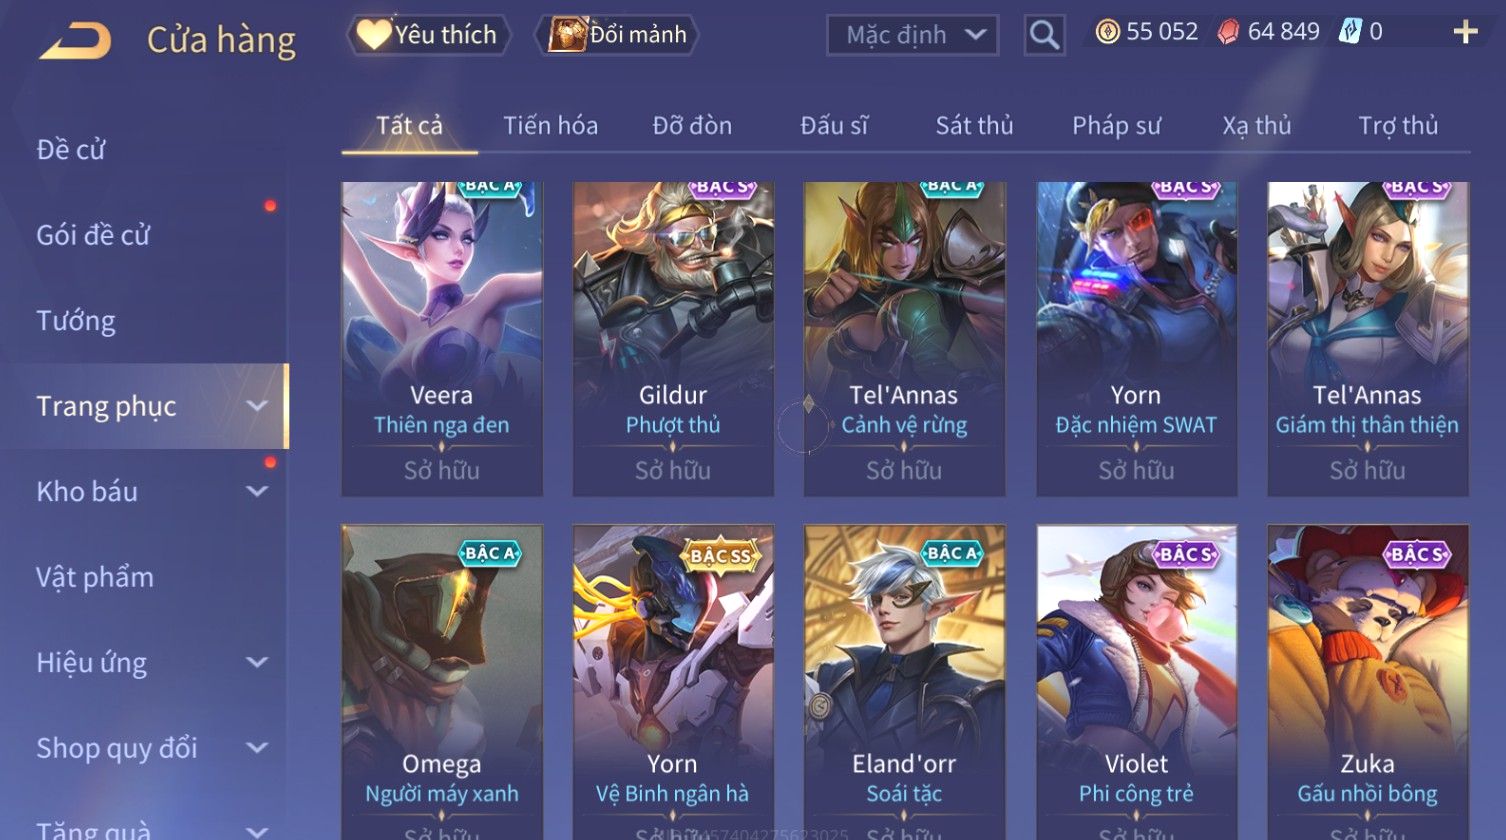Open search with the magnifier icon

tap(1044, 35)
